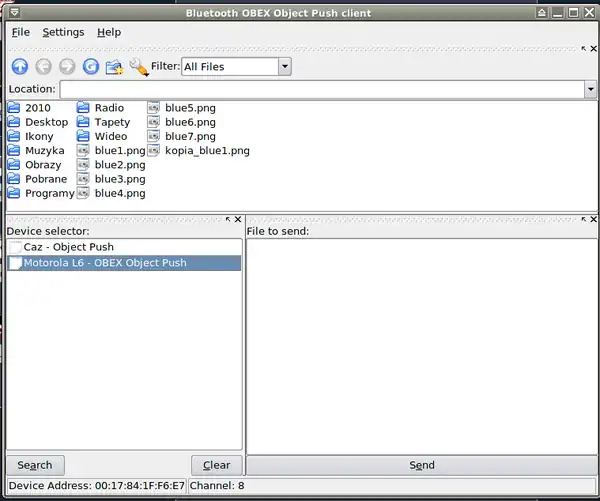The width and height of the screenshot is (600, 501).
Task: Open the Tapety folder
Action: 111,122
